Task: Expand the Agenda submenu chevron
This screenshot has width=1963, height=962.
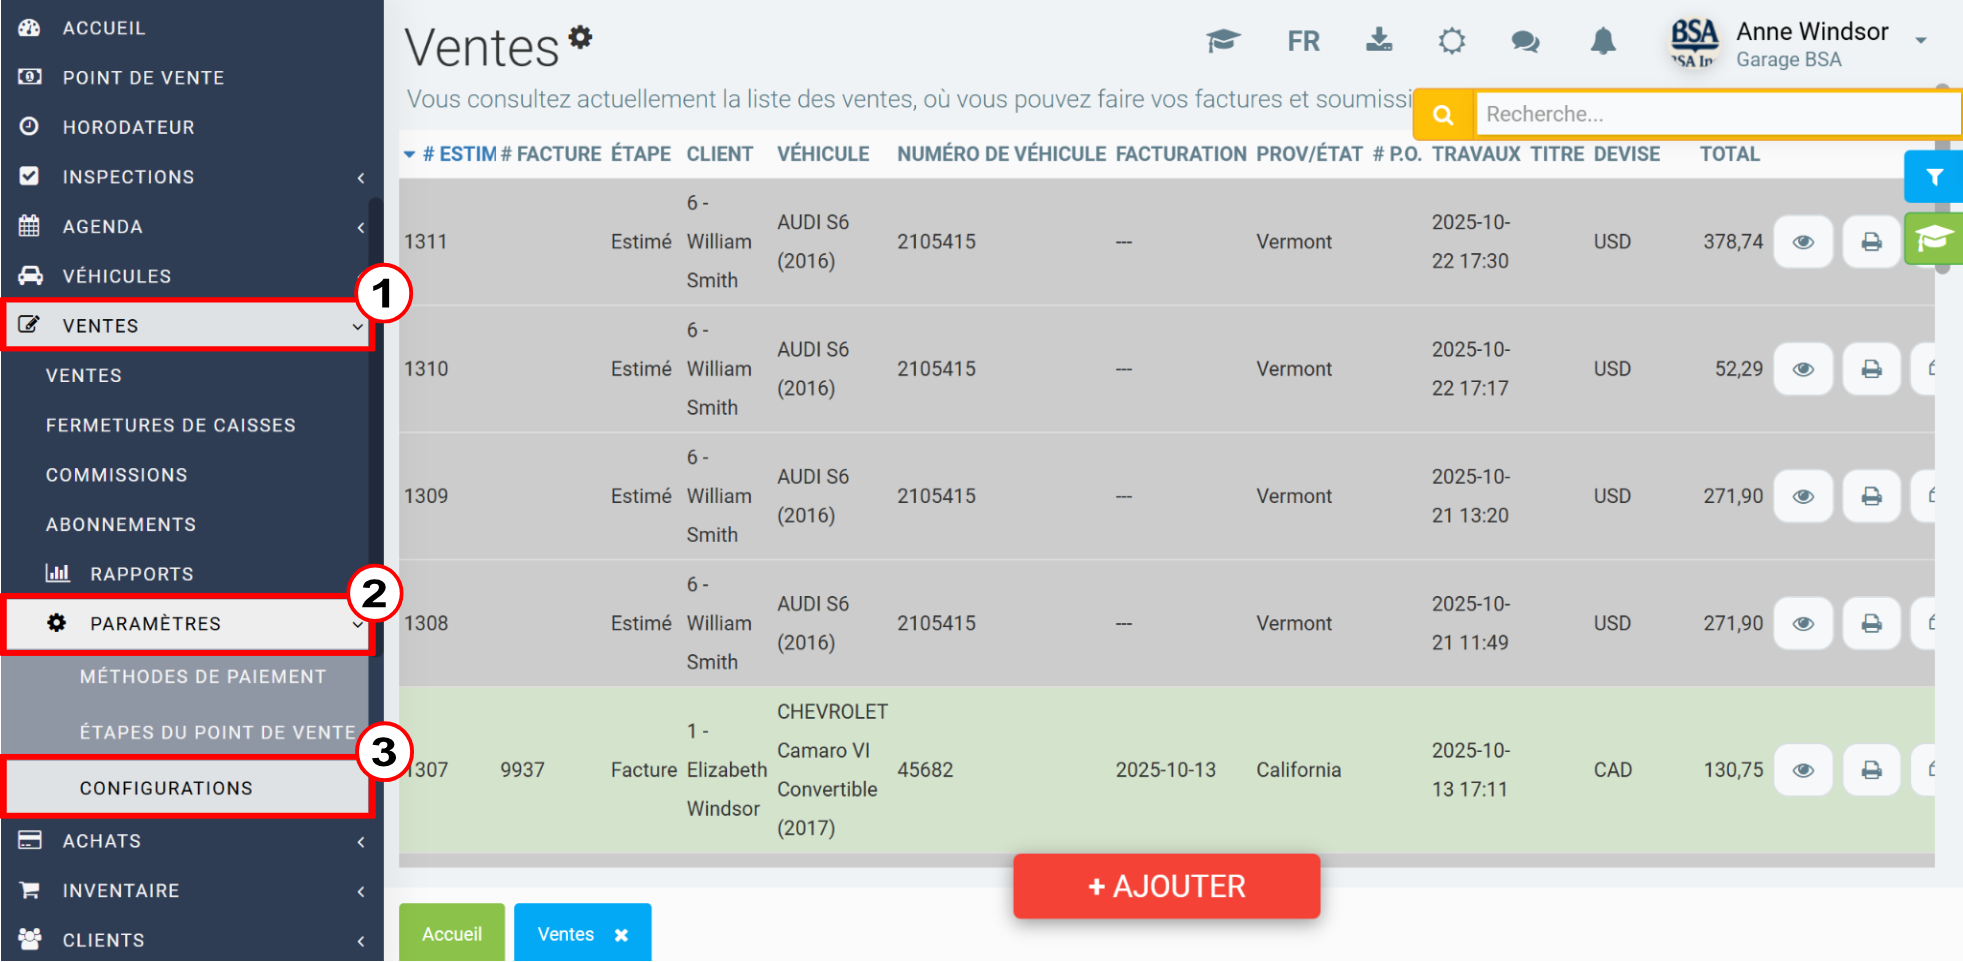Action: click(x=361, y=228)
